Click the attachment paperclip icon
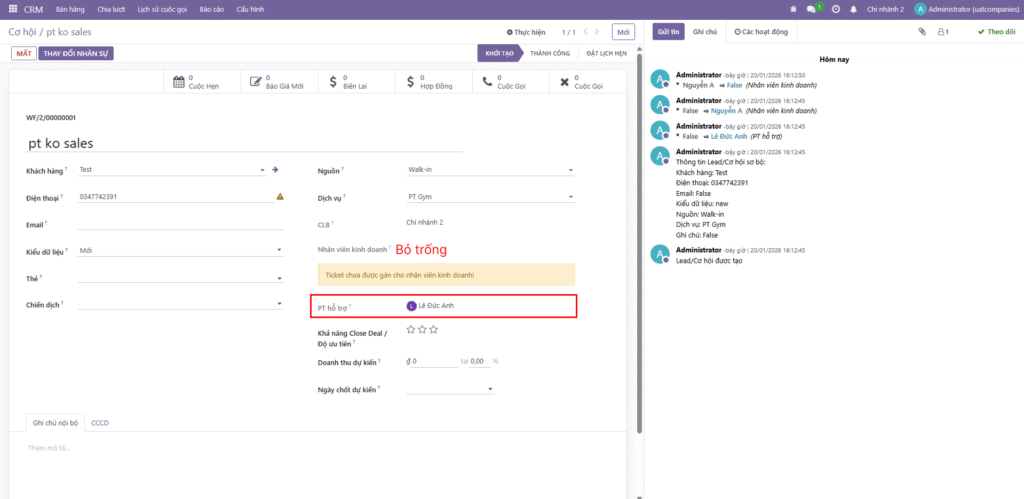This screenshot has width=1024, height=499. pos(922,31)
